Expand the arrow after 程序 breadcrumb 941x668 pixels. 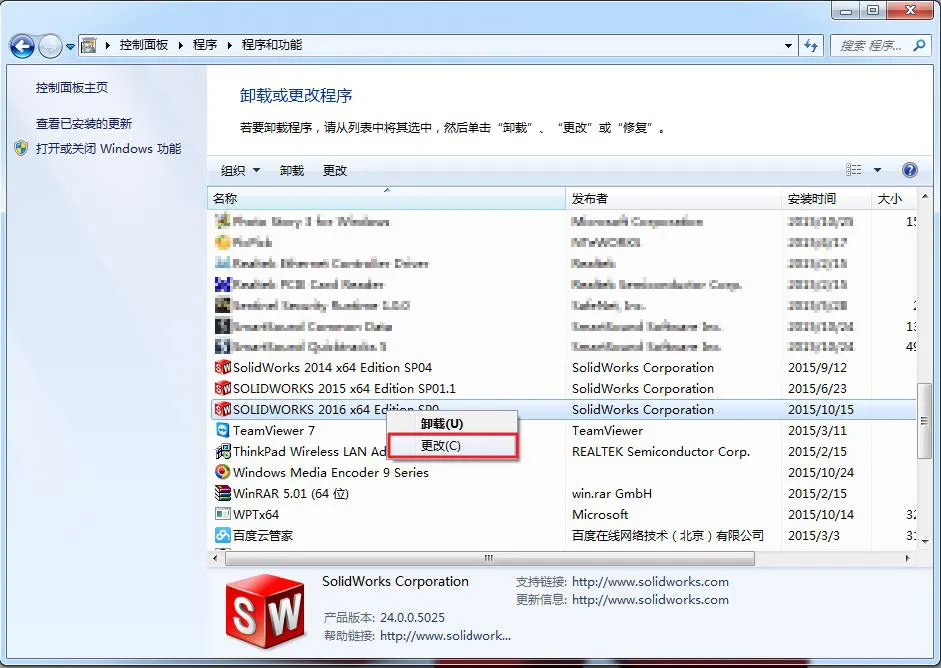229,45
